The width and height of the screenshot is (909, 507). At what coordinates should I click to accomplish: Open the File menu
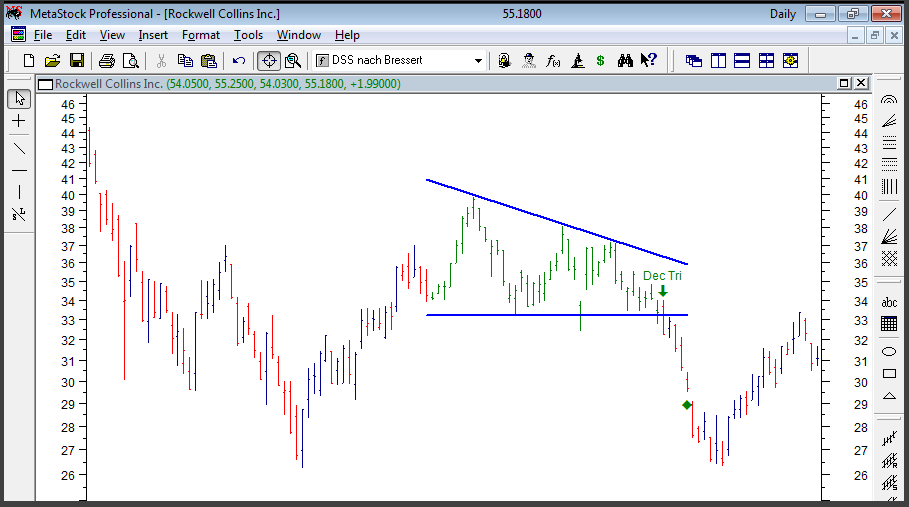coord(43,35)
